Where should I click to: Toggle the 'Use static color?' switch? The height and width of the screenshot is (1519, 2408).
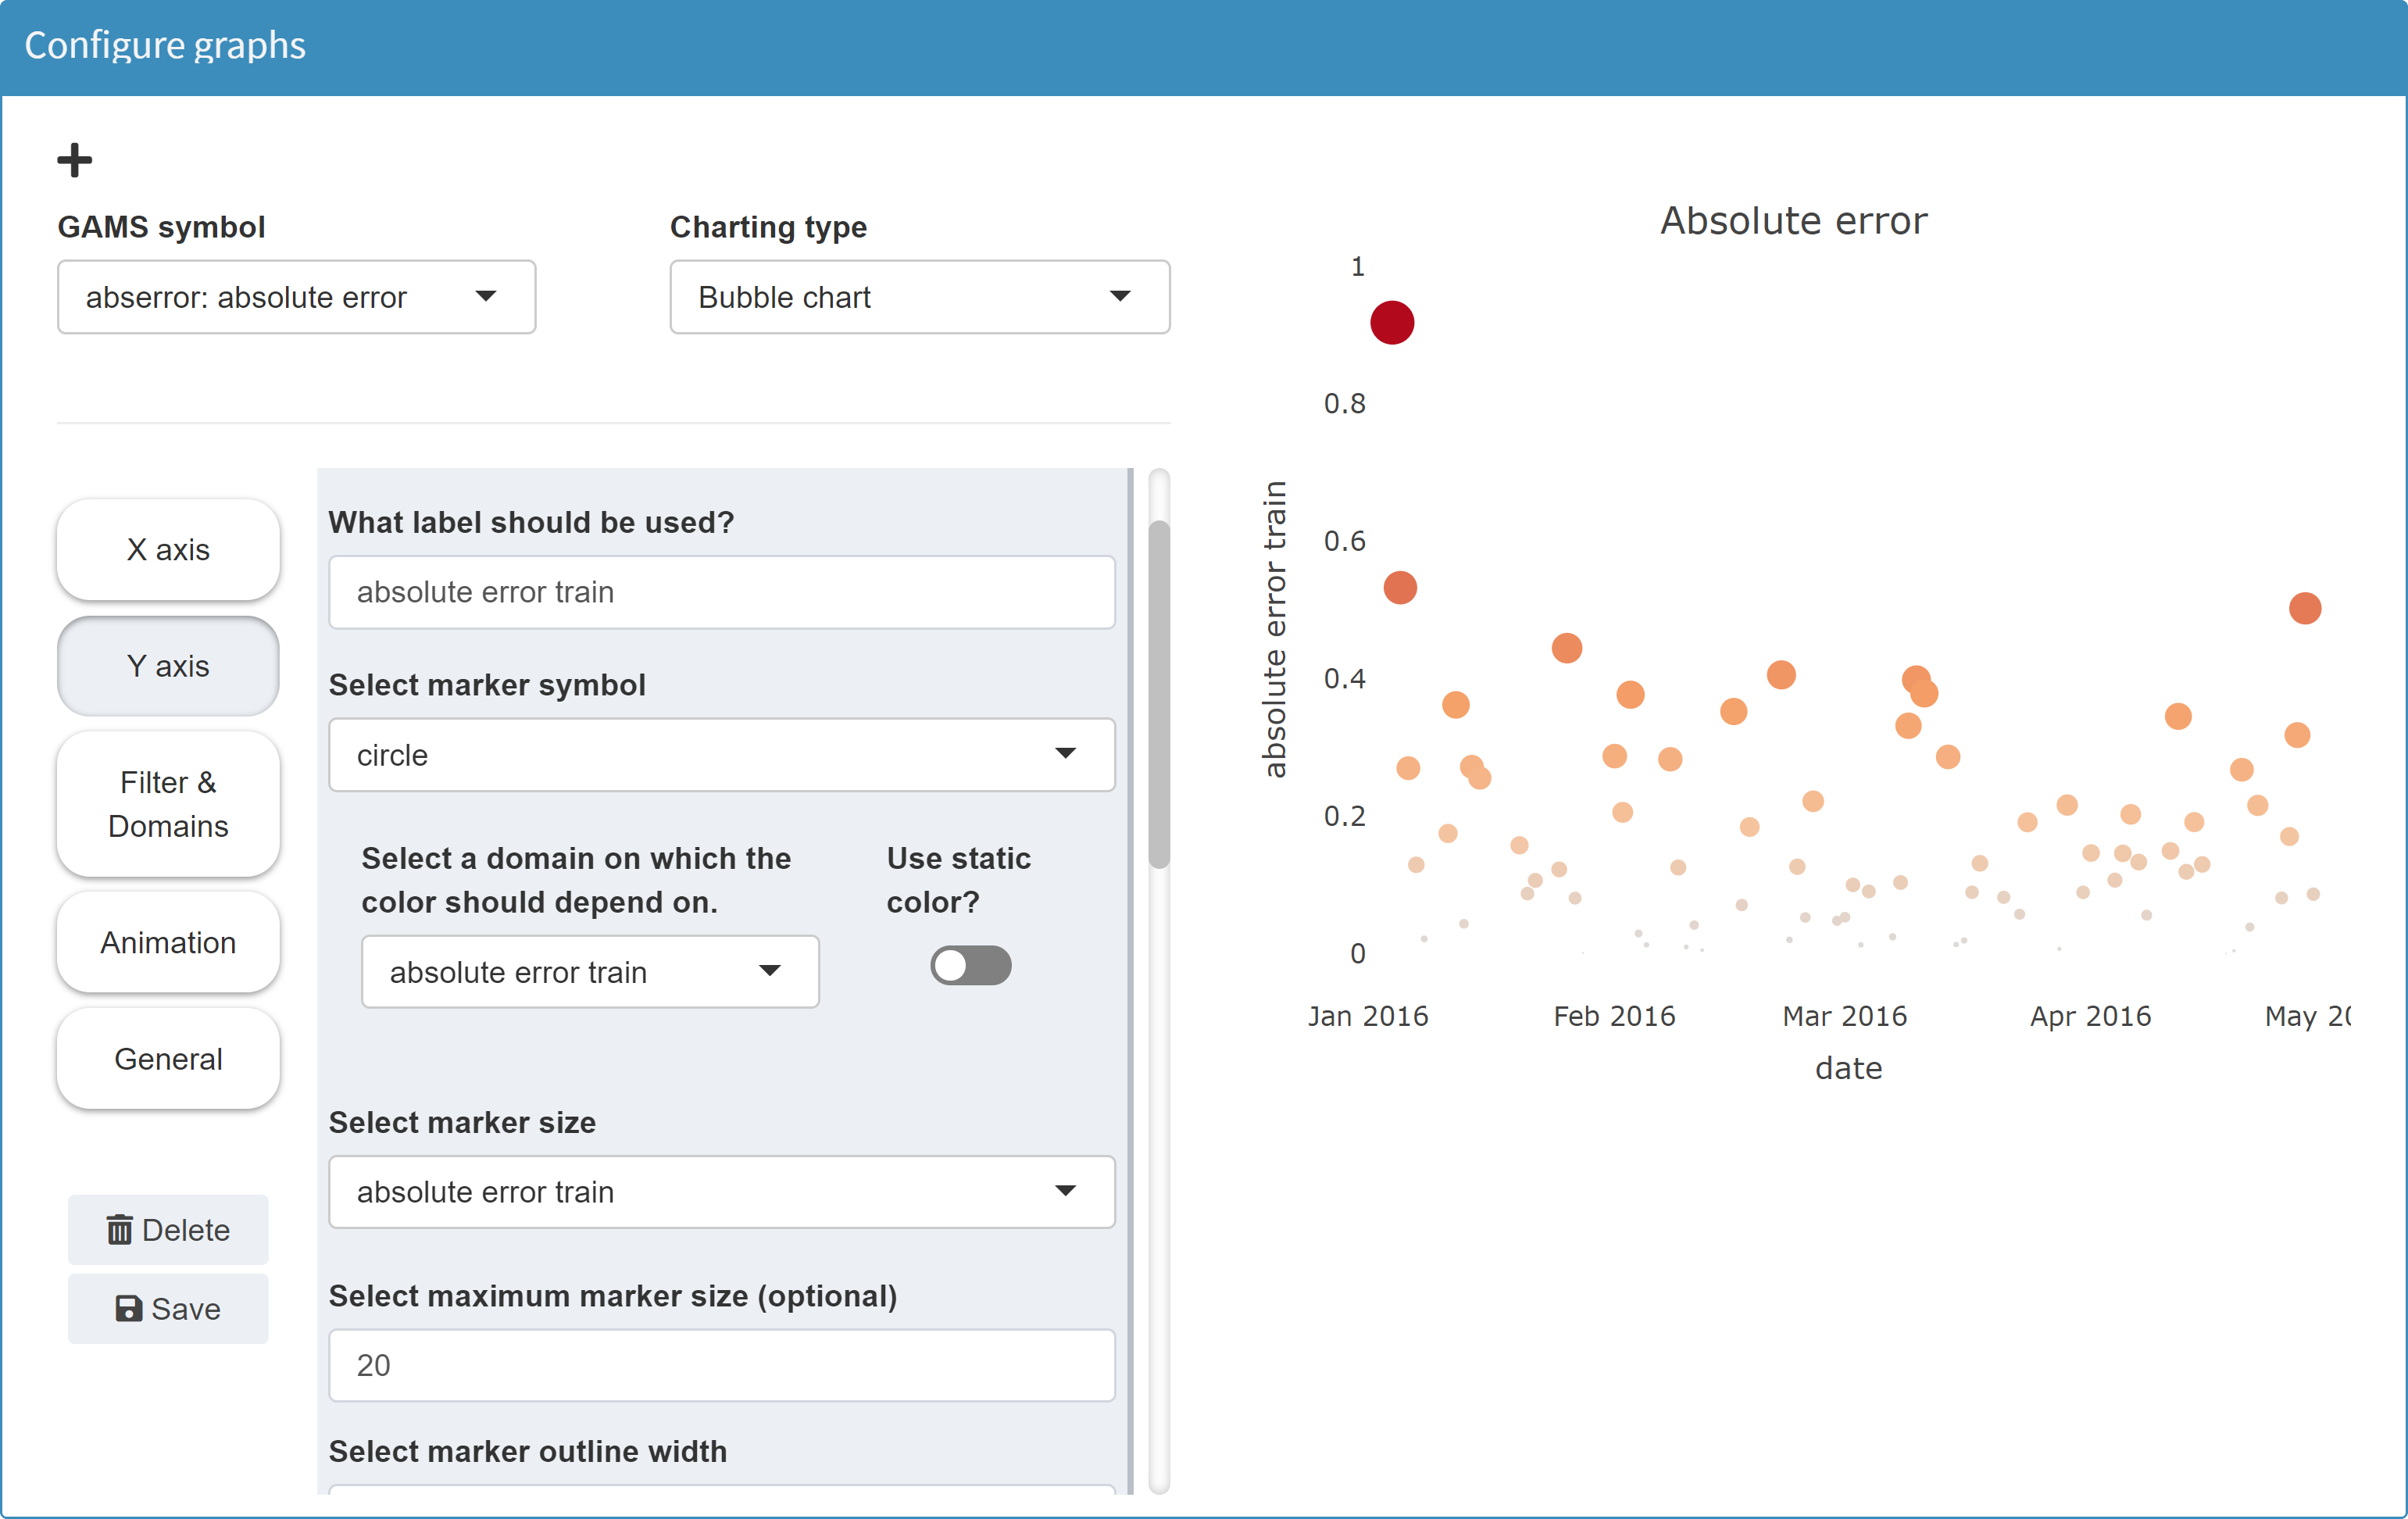click(x=969, y=966)
